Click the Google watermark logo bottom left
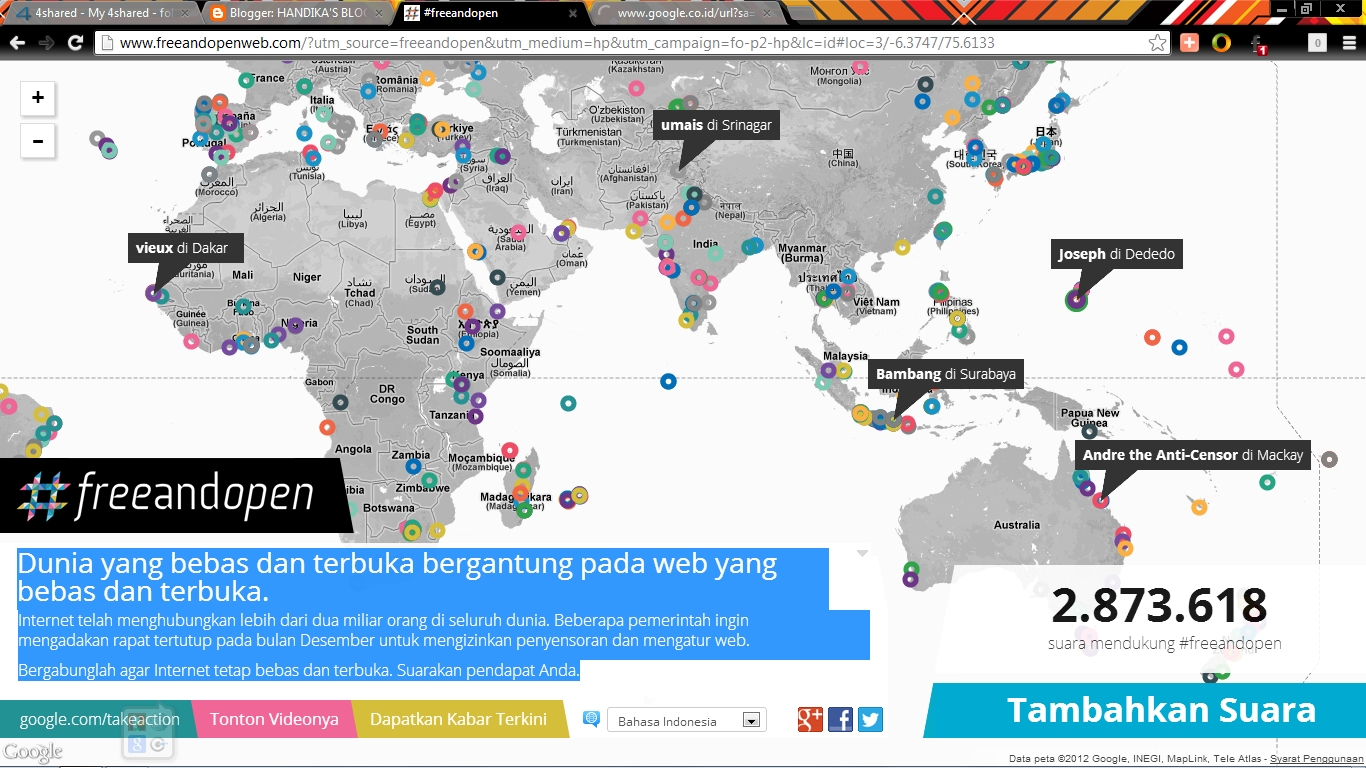The image size is (1366, 768). 33,751
